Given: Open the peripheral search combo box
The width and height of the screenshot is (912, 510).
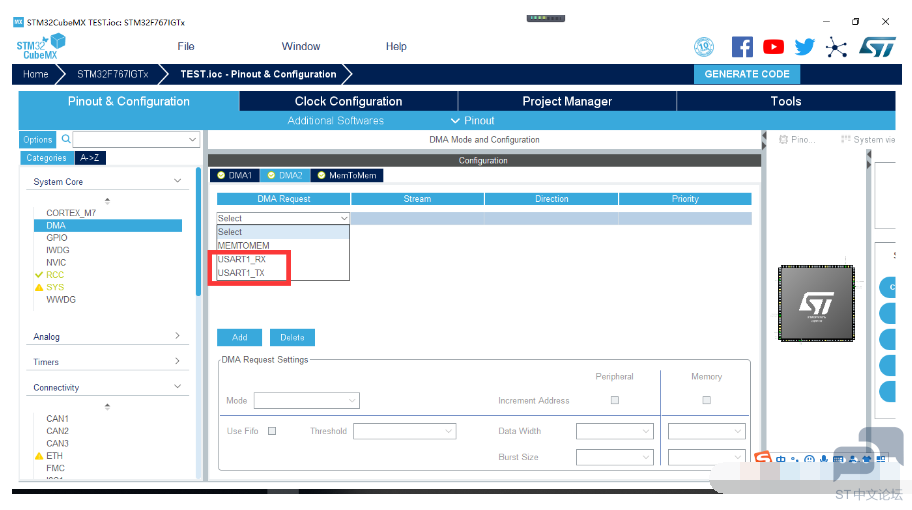Looking at the screenshot, I should click(136, 139).
